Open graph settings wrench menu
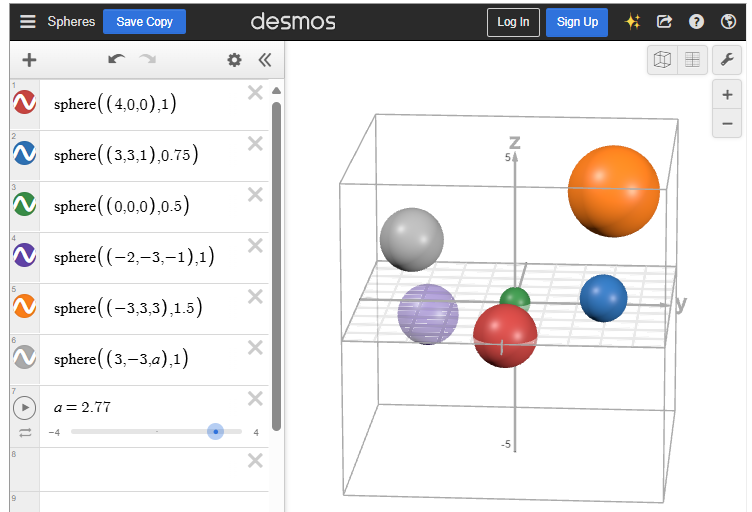The width and height of the screenshot is (752, 512). [x=727, y=59]
